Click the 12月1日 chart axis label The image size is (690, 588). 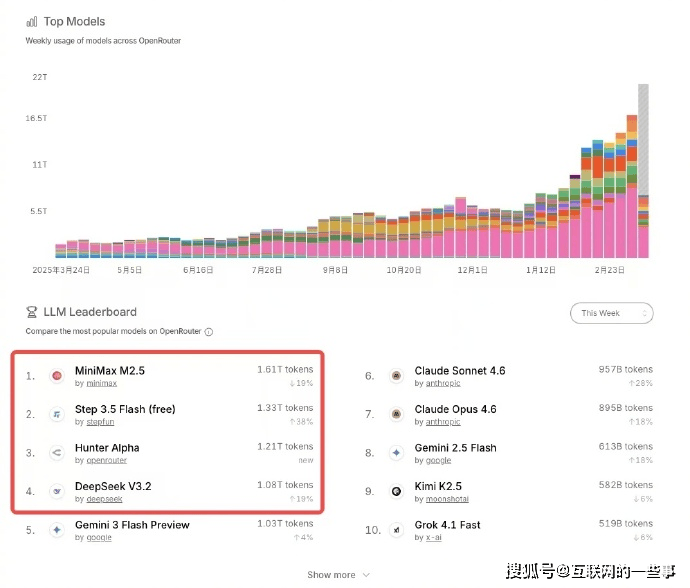[x=472, y=270]
